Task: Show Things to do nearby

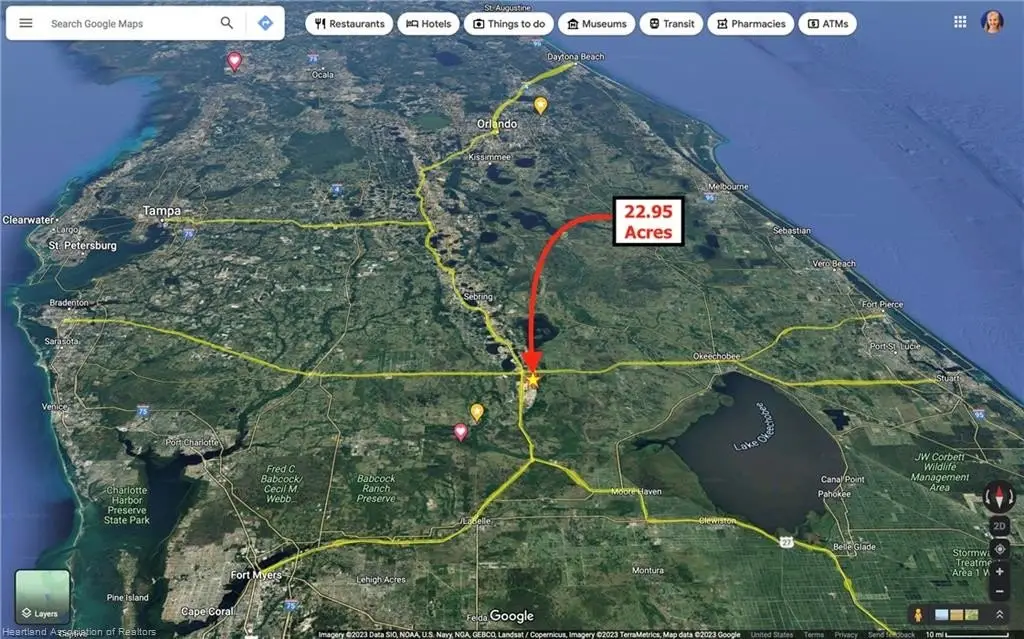Action: 509,24
